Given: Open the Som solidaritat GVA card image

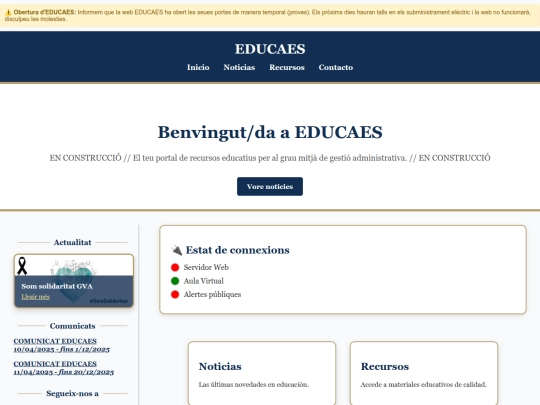Looking at the screenshot, I should tap(74, 281).
